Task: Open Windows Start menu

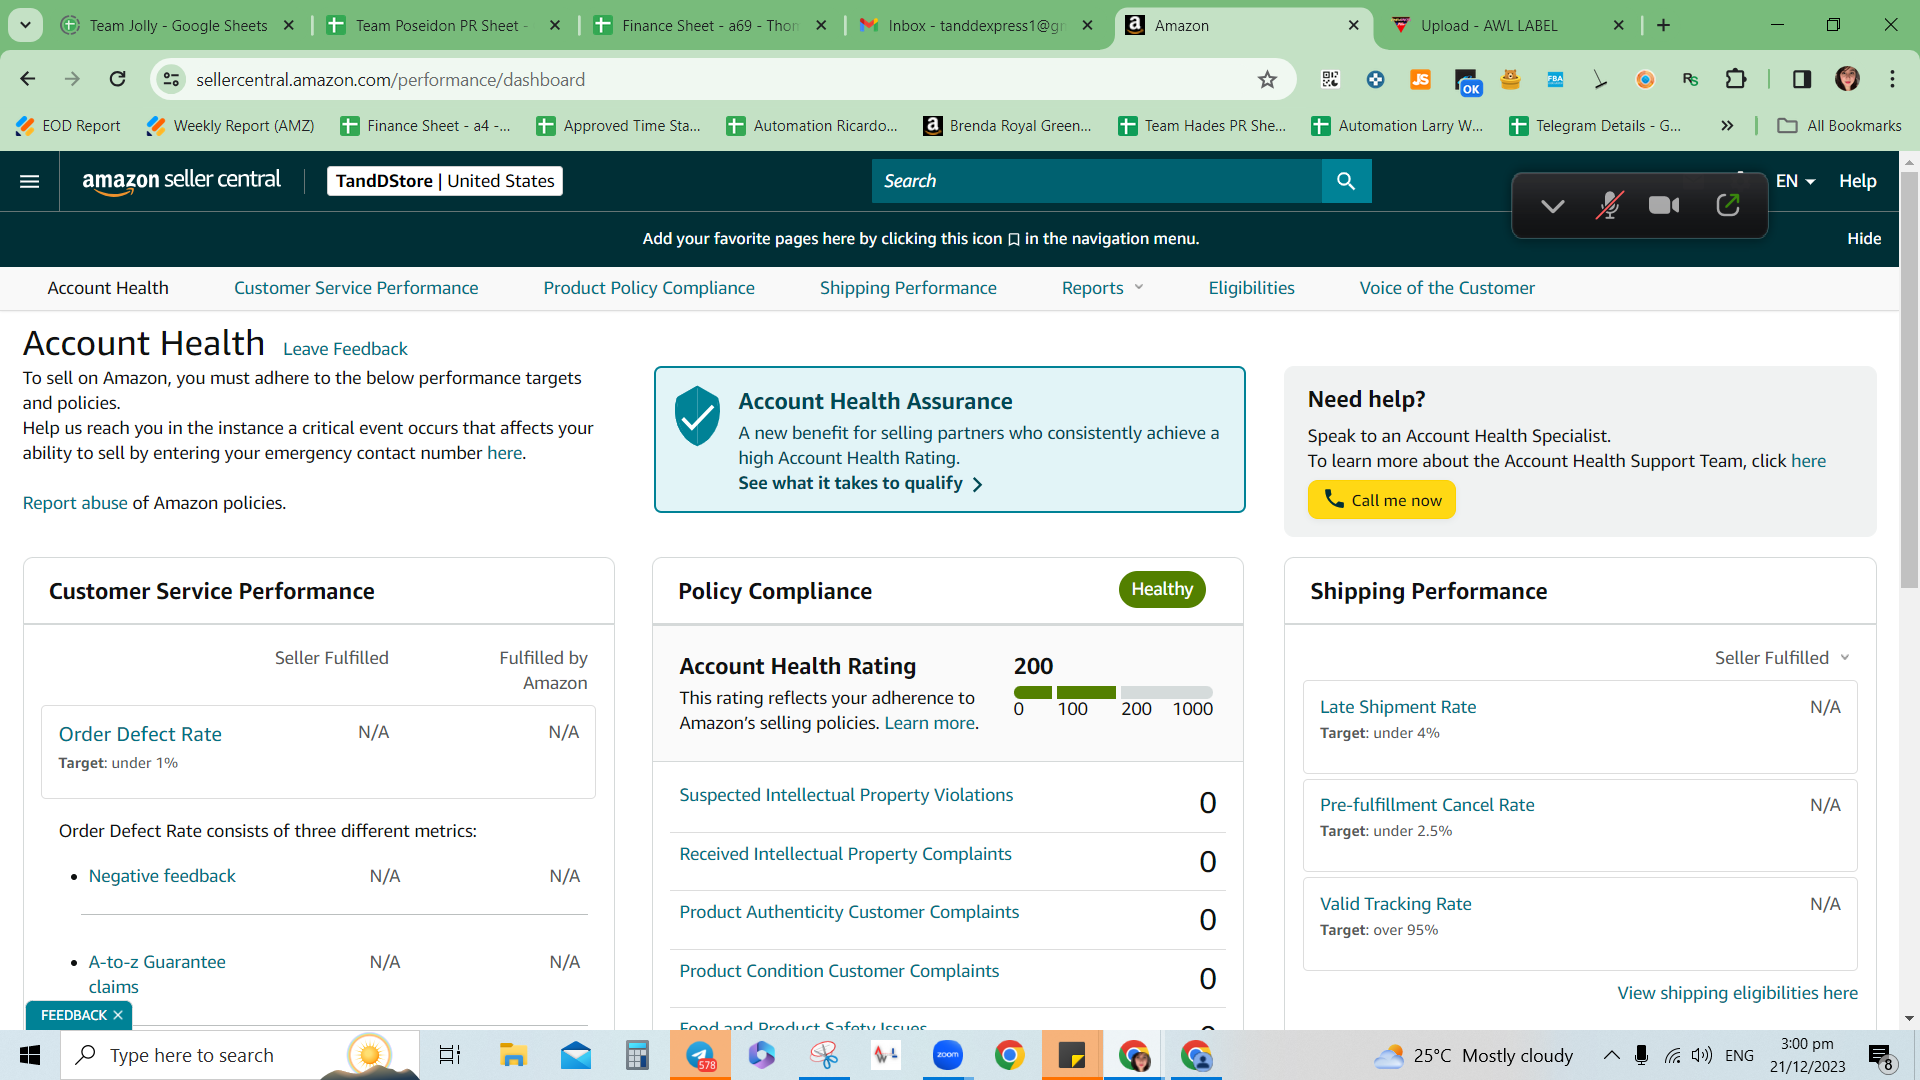Action: coord(30,1055)
